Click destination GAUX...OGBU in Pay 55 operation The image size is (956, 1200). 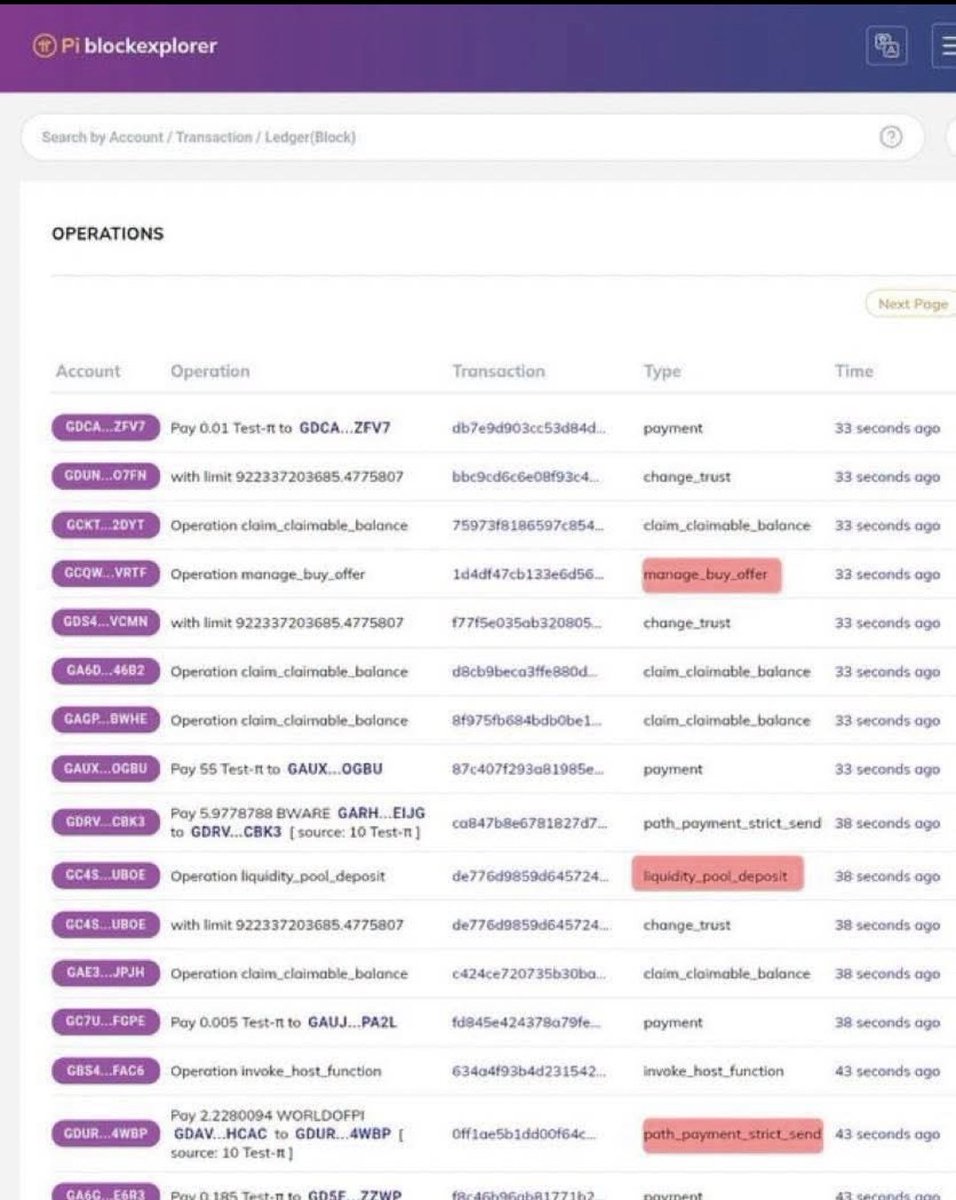click(x=335, y=769)
